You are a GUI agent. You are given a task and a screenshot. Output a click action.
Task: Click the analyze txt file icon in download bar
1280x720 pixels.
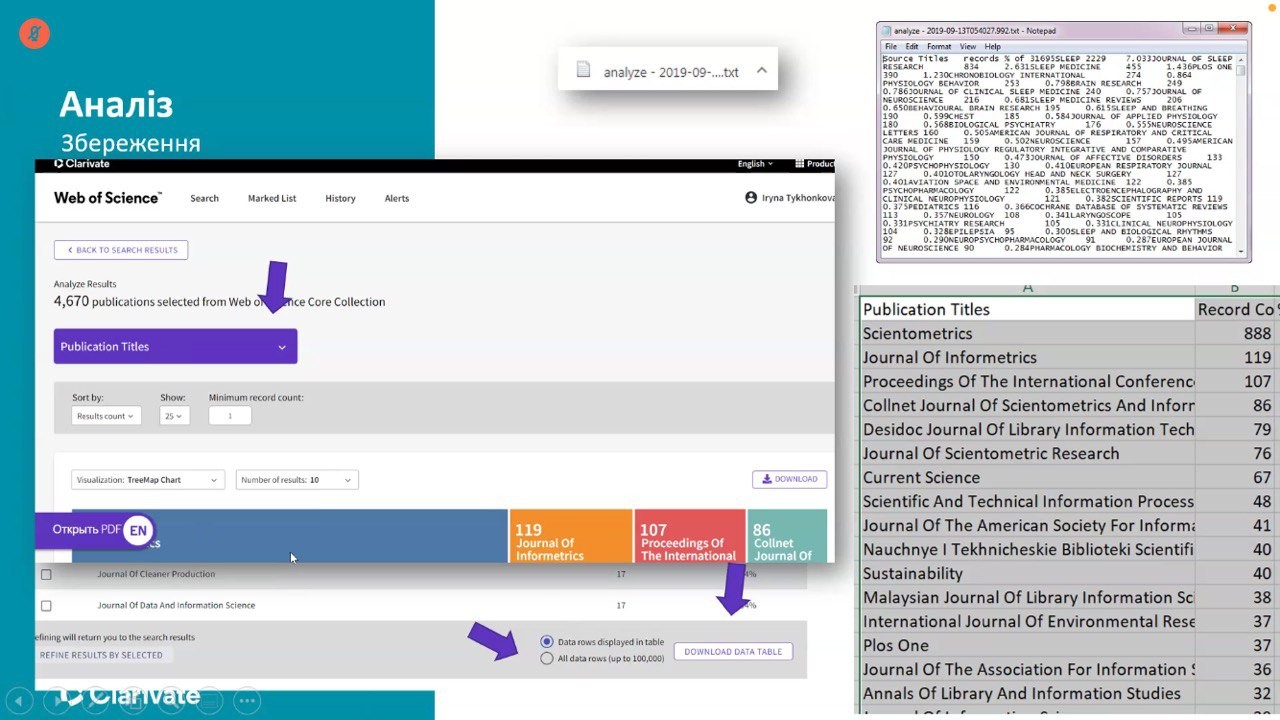[584, 71]
